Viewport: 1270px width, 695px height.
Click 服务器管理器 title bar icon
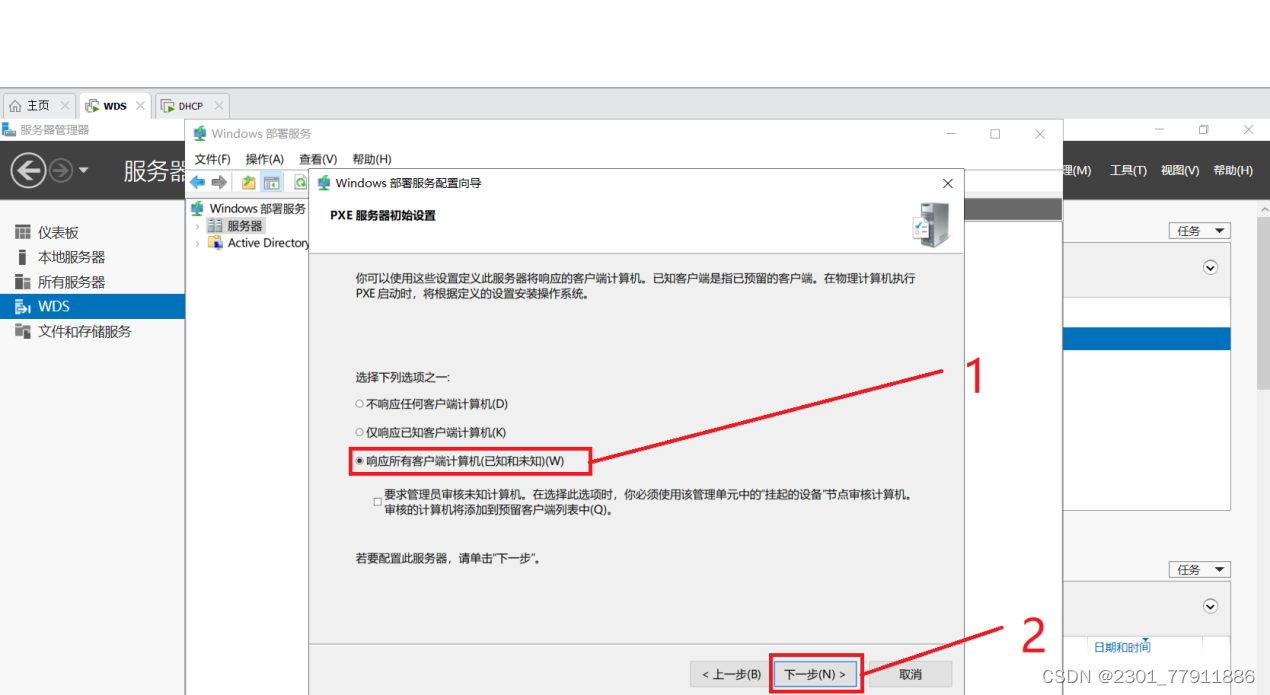point(8,129)
